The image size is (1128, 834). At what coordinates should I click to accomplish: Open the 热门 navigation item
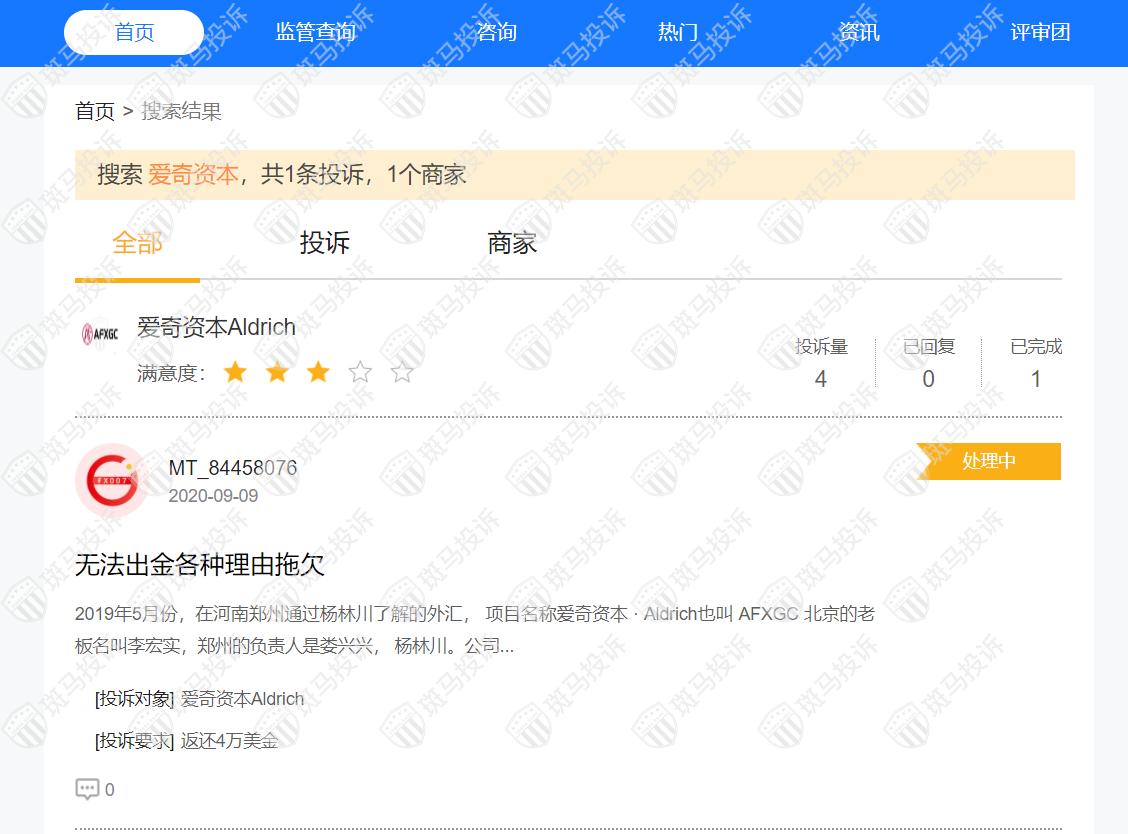[677, 32]
